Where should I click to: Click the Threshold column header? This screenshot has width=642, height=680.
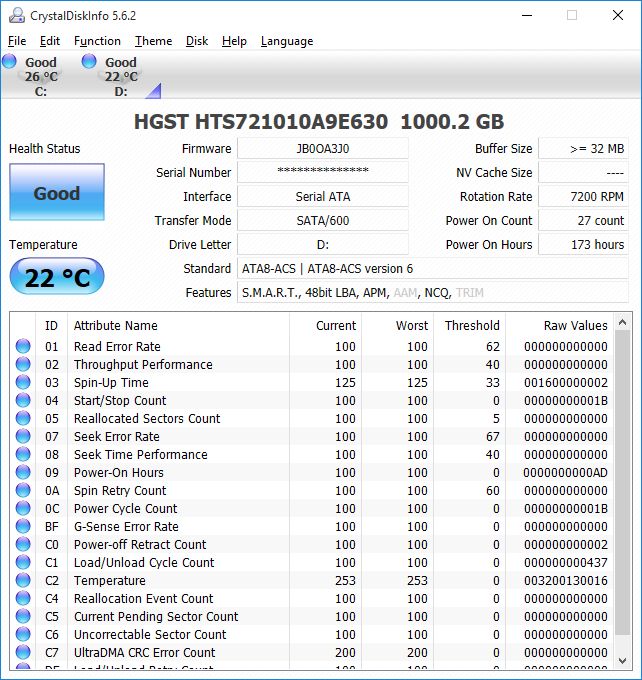472,325
